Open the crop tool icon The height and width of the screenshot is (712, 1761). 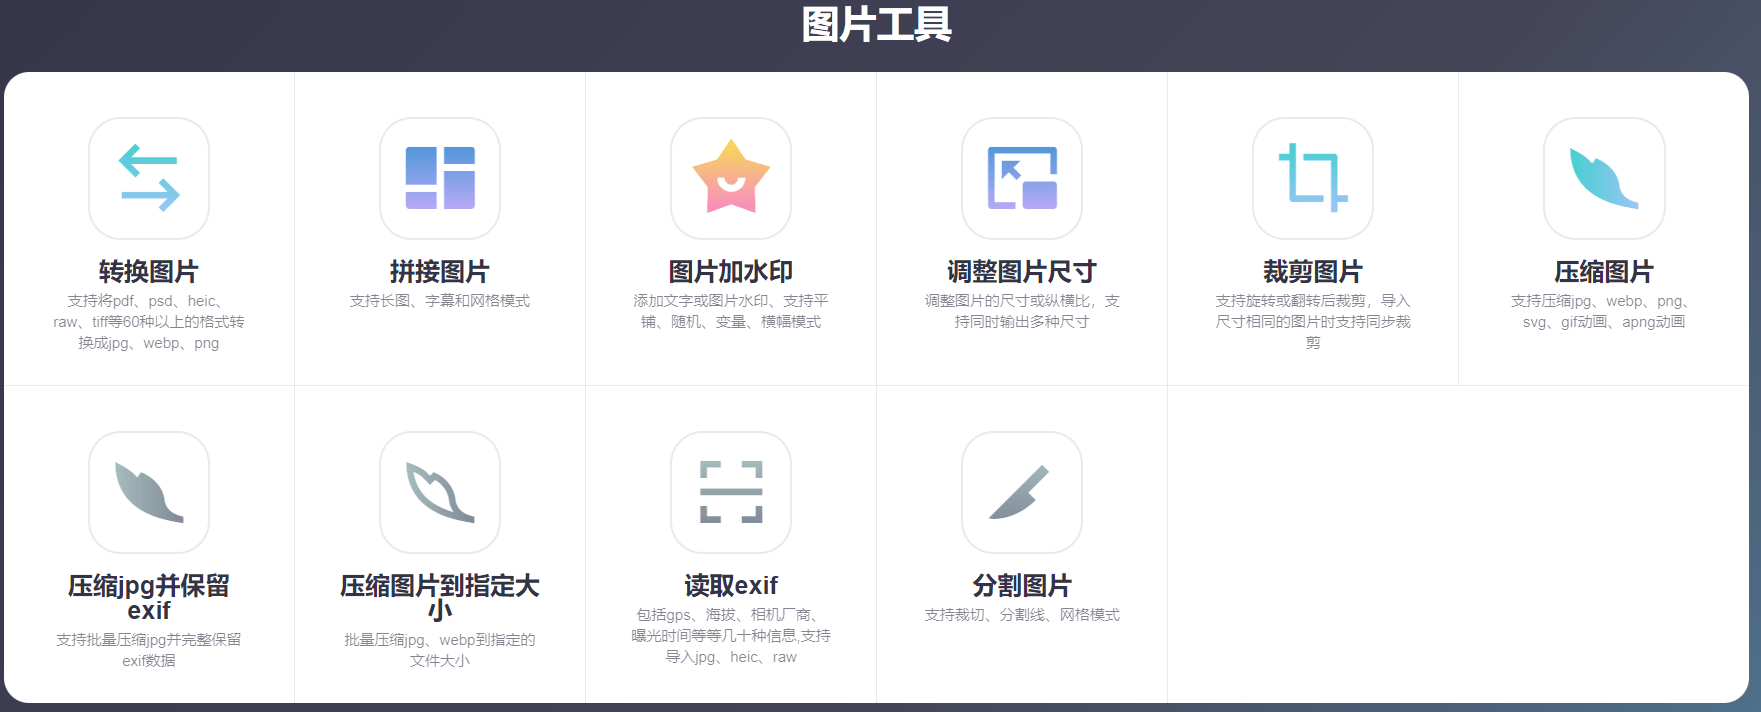tap(1313, 178)
